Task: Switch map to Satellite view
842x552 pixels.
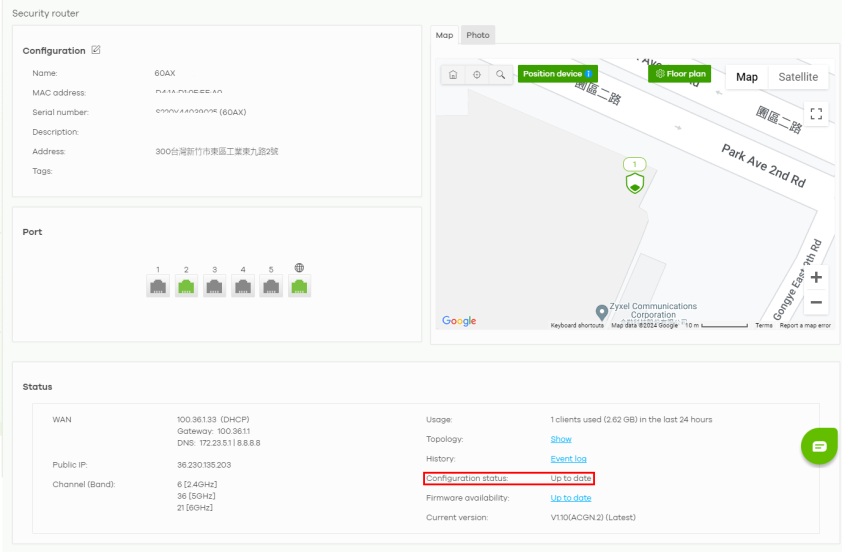Action: tap(798, 77)
